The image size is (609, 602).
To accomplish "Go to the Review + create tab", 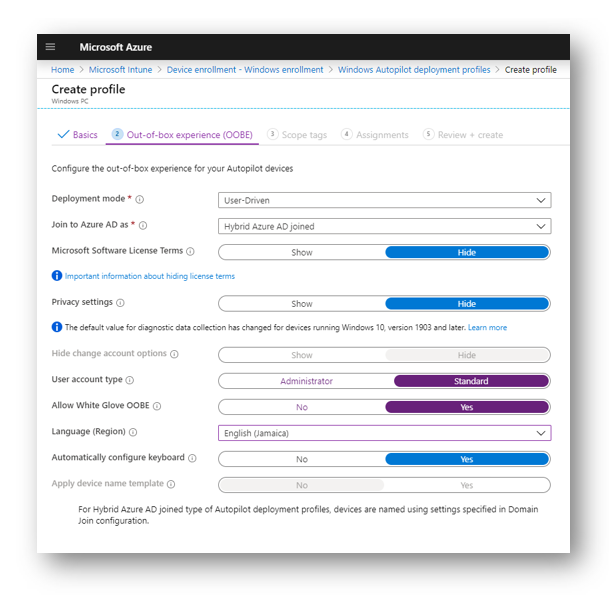I will [x=463, y=135].
